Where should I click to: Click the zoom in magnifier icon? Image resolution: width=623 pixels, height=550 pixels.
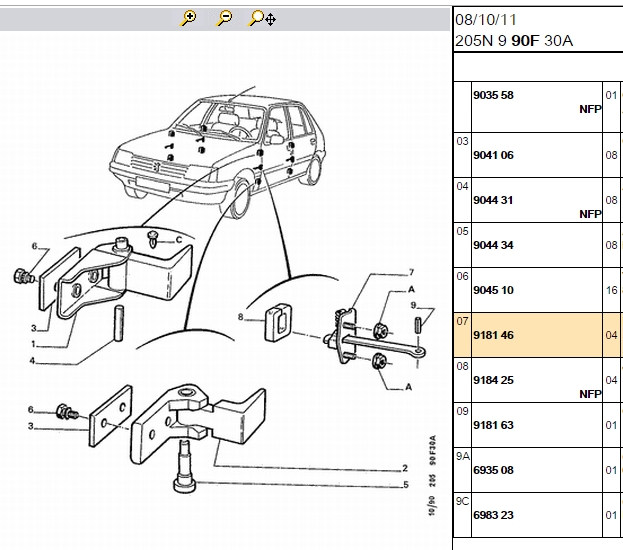point(188,18)
